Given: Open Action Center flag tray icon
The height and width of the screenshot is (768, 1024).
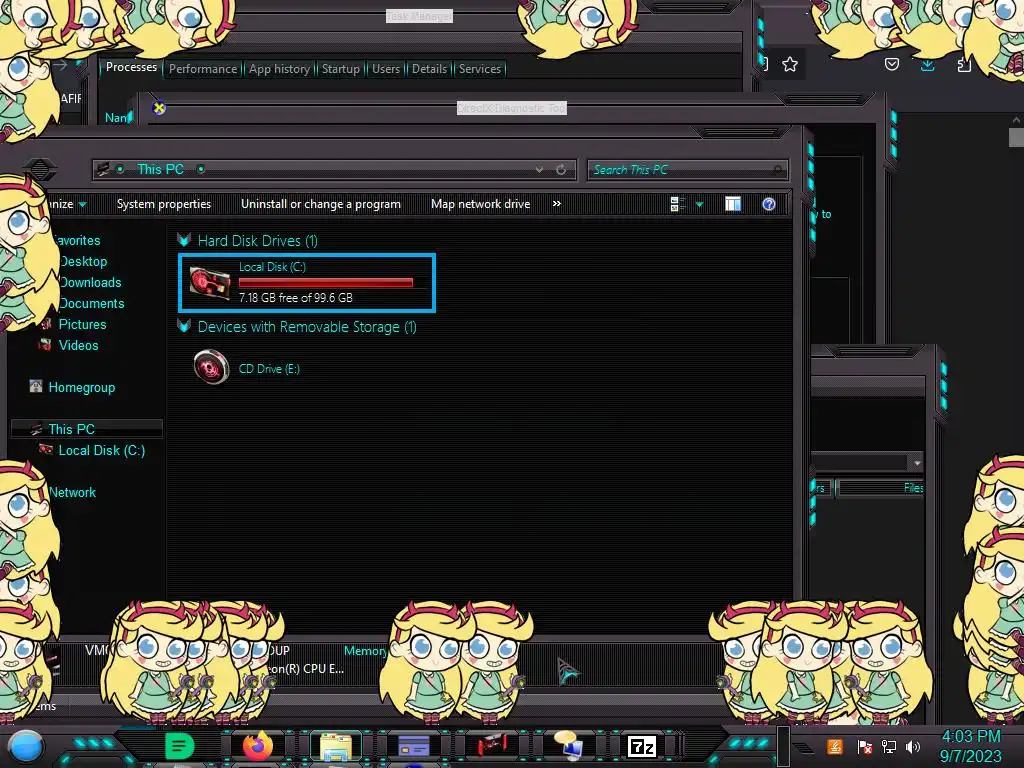Looking at the screenshot, I should click(x=865, y=747).
